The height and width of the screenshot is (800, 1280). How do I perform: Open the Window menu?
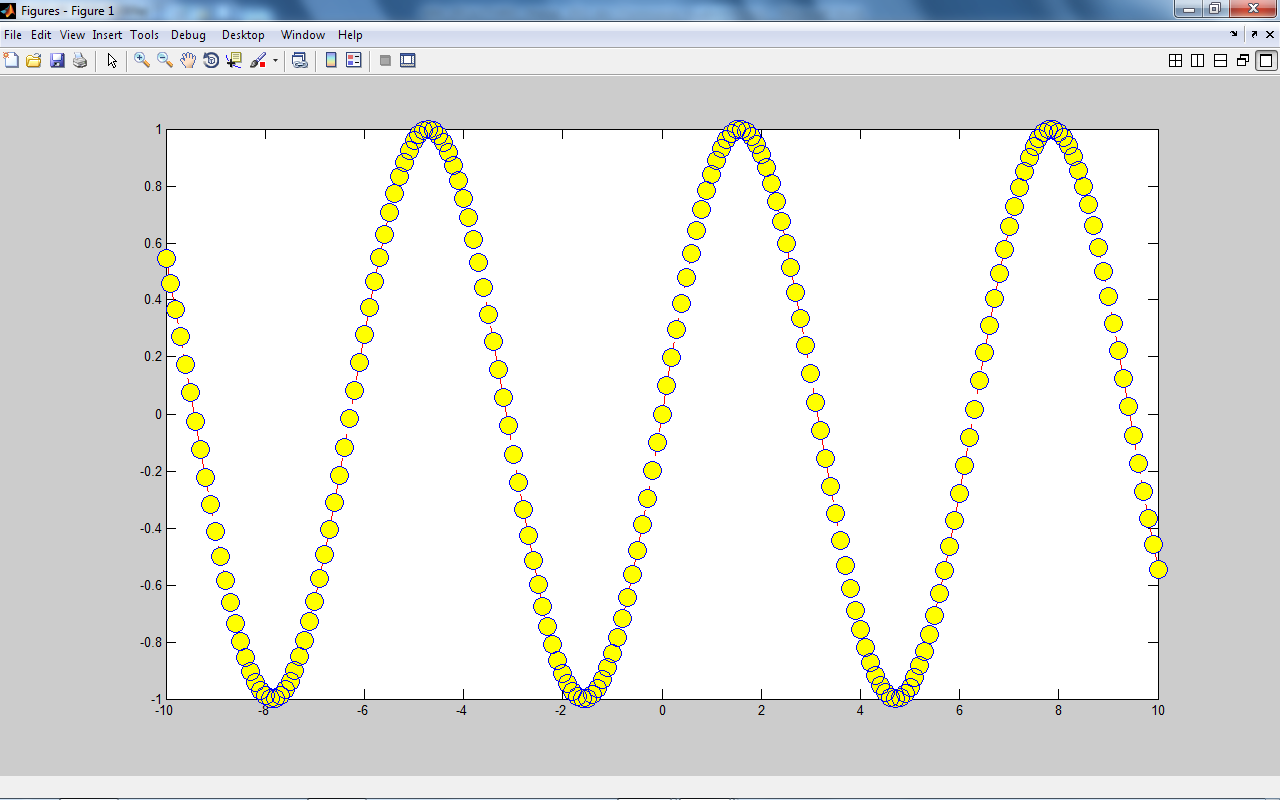[303, 35]
